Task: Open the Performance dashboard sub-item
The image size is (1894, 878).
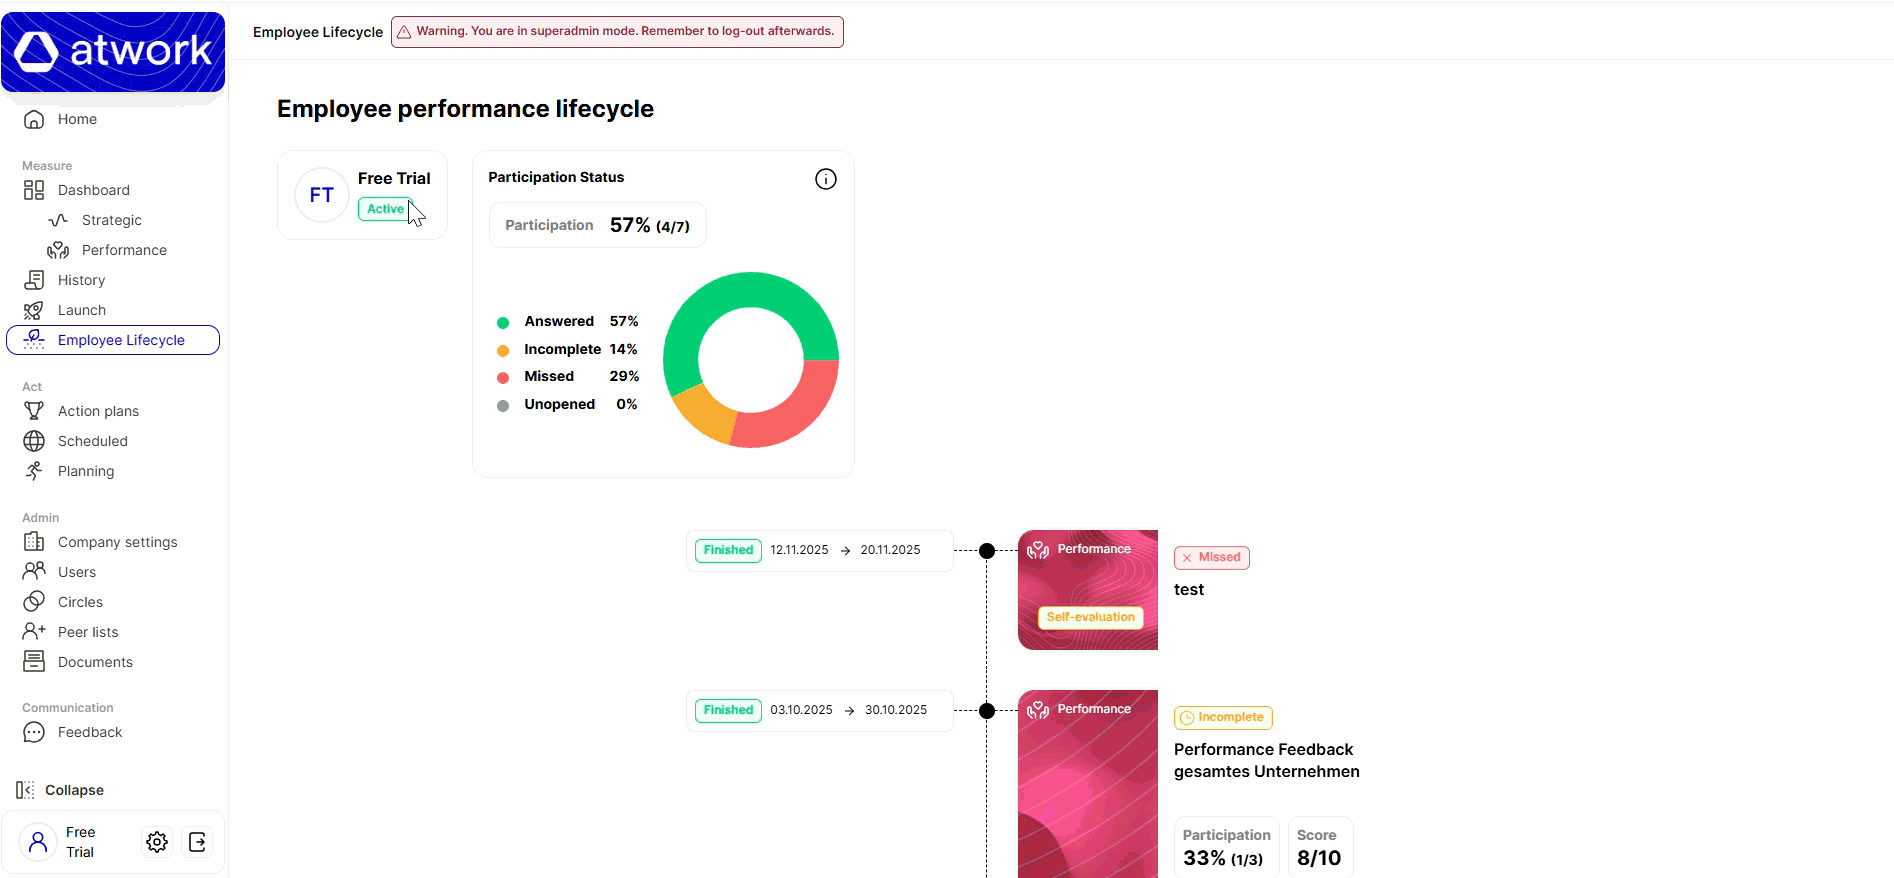Action: pos(124,250)
